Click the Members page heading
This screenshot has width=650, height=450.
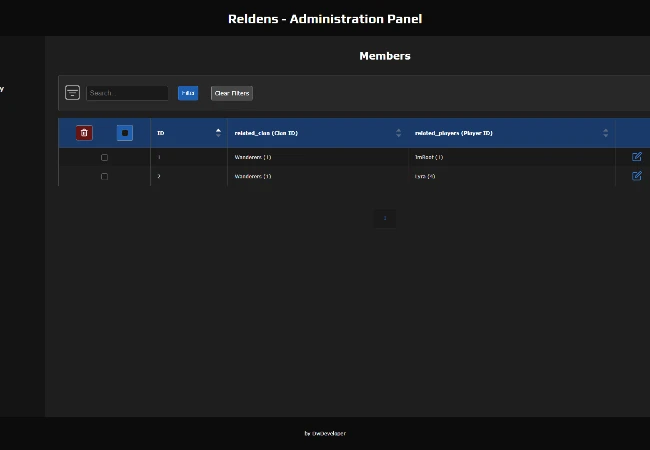pos(385,56)
